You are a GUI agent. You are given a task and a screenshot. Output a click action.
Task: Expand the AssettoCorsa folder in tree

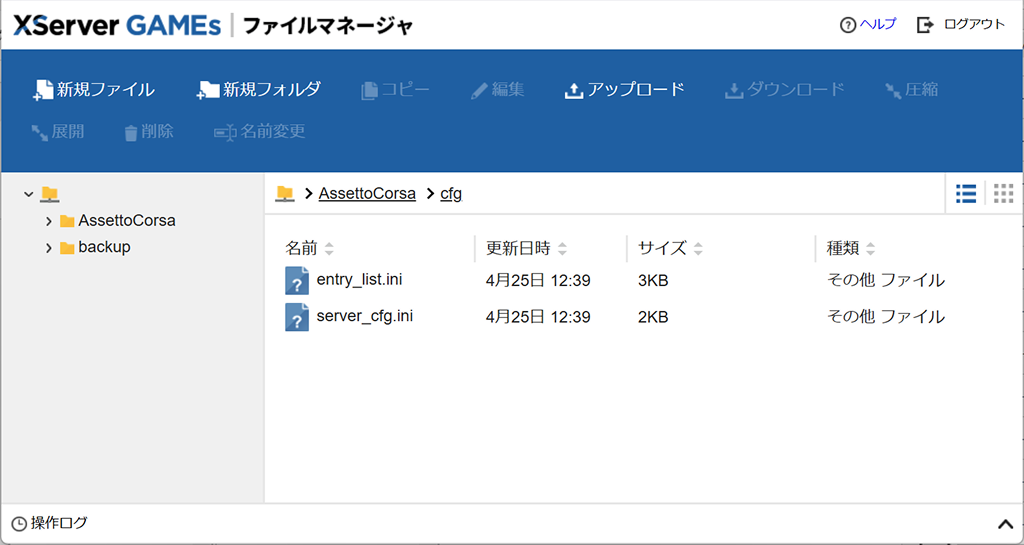coord(49,221)
